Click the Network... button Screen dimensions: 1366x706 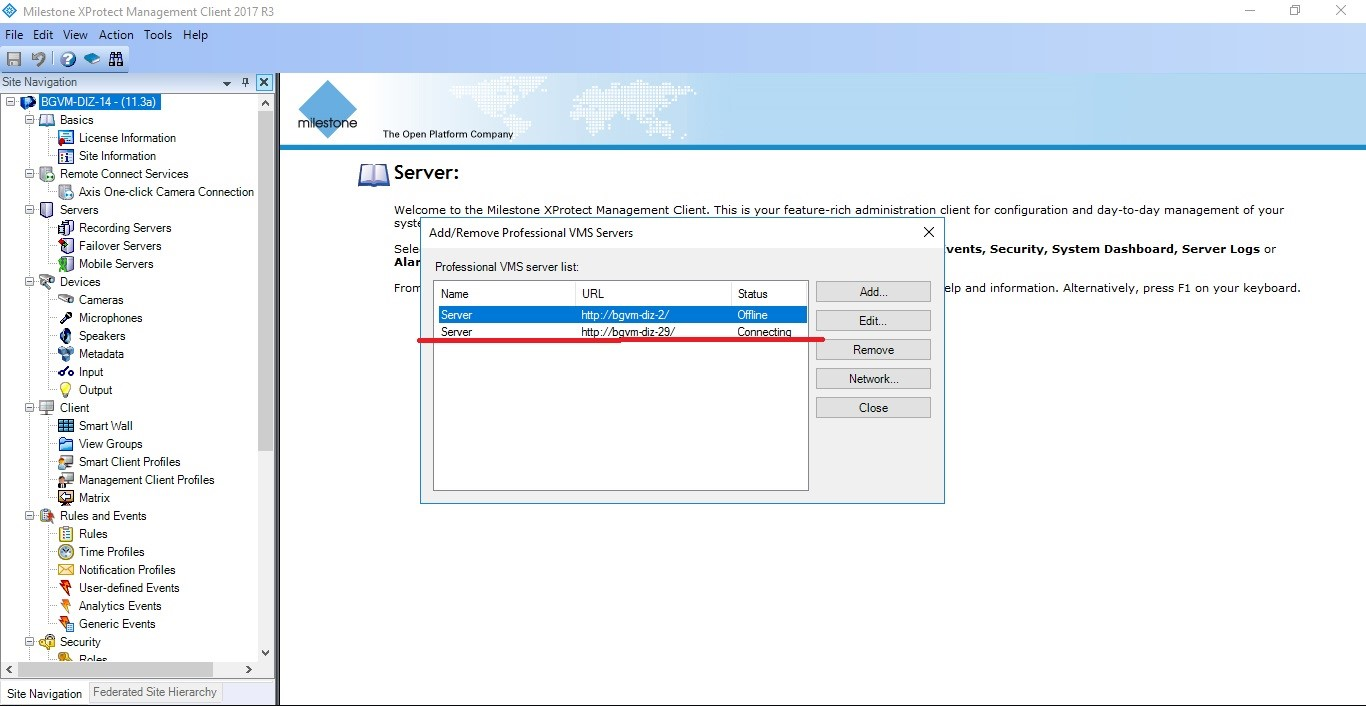873,379
